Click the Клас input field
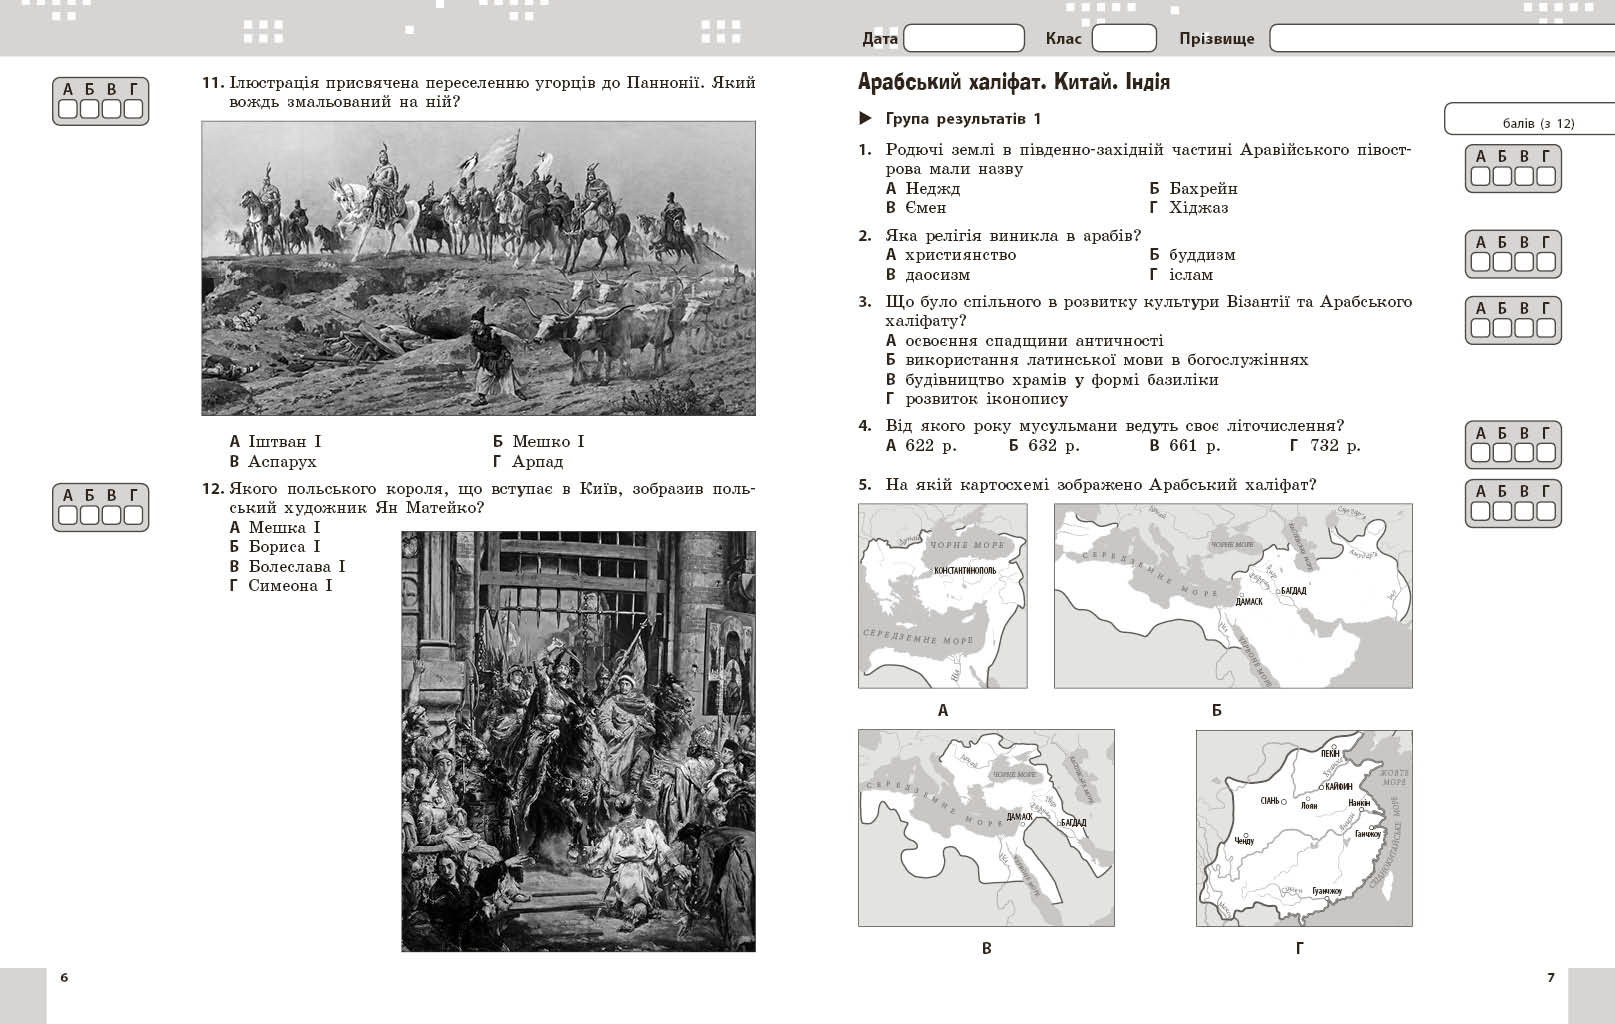The width and height of the screenshot is (1615, 1024). click(1123, 39)
